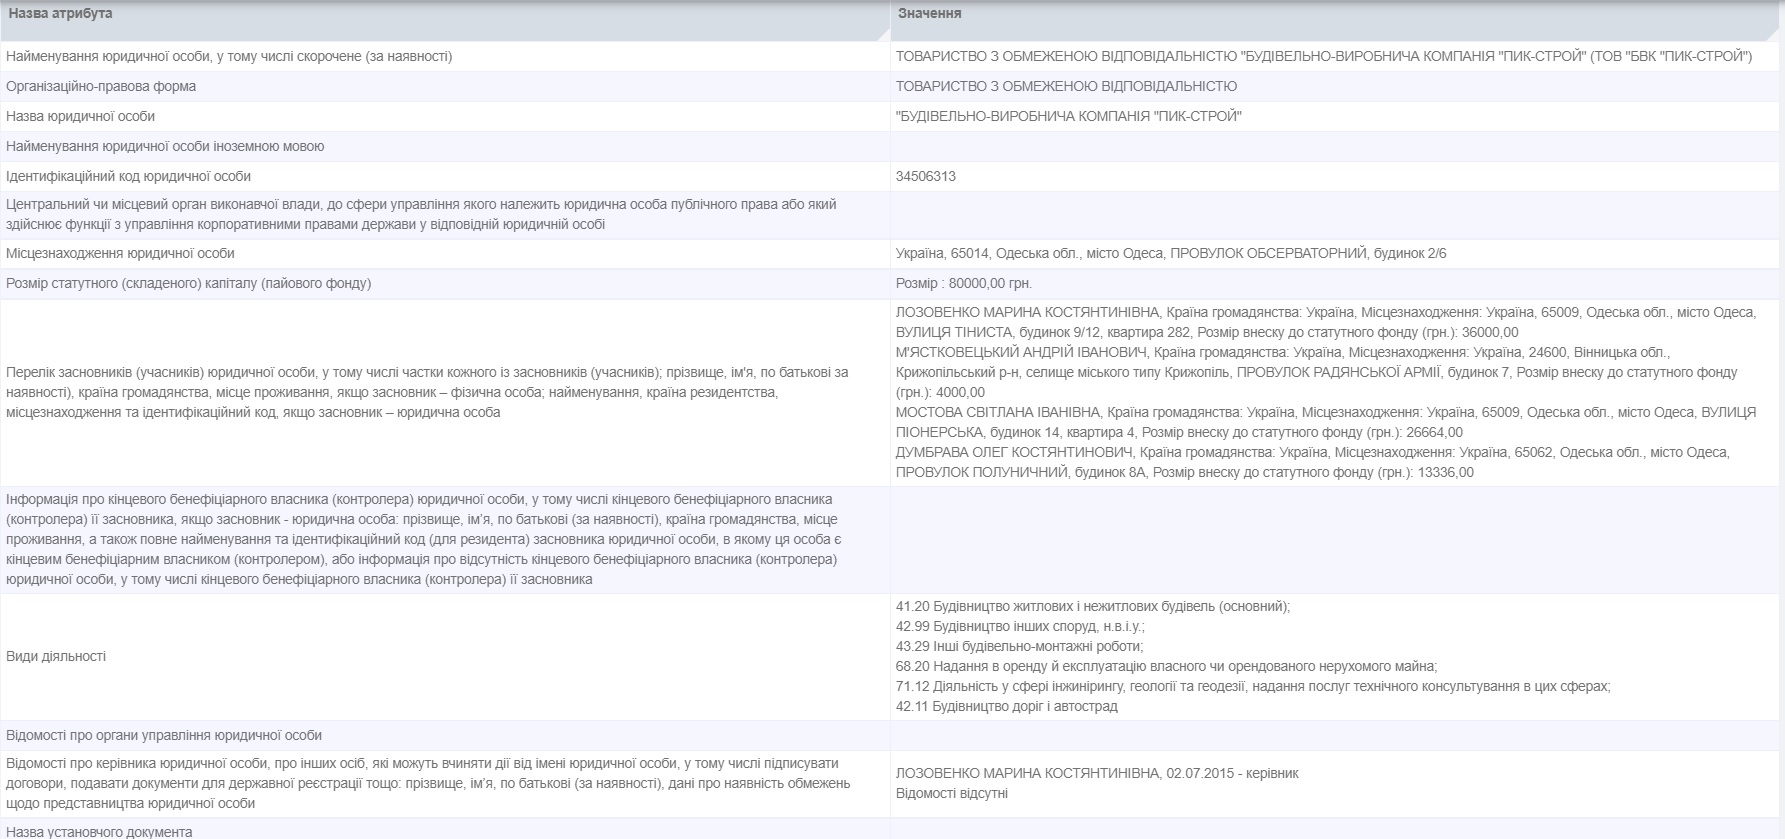Select the identification code 34506313
This screenshot has width=1785, height=839.
tap(926, 177)
